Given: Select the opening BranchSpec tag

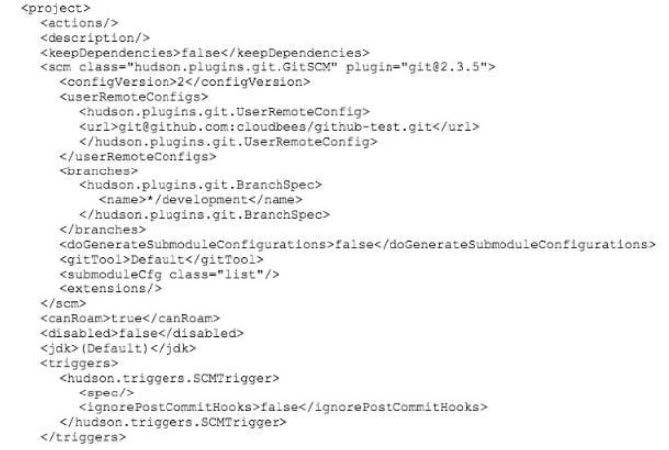Looking at the screenshot, I should (201, 185).
